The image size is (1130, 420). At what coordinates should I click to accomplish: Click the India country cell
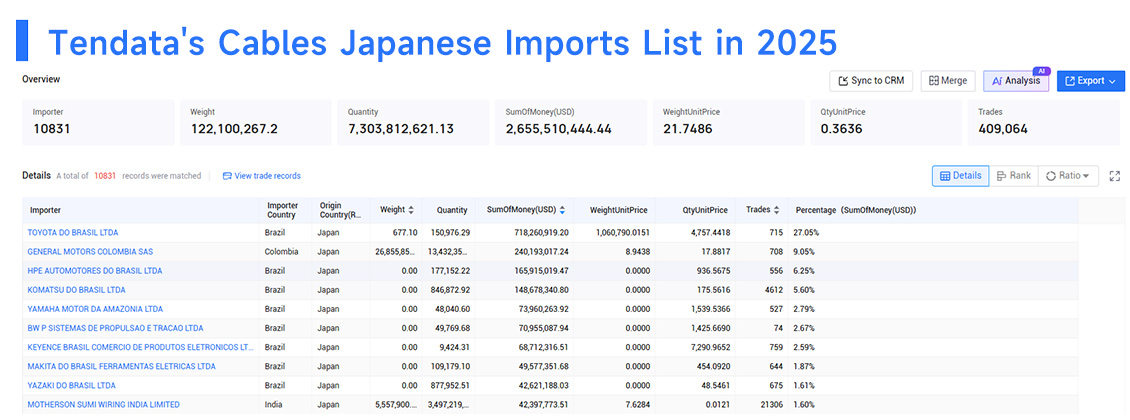(x=273, y=404)
